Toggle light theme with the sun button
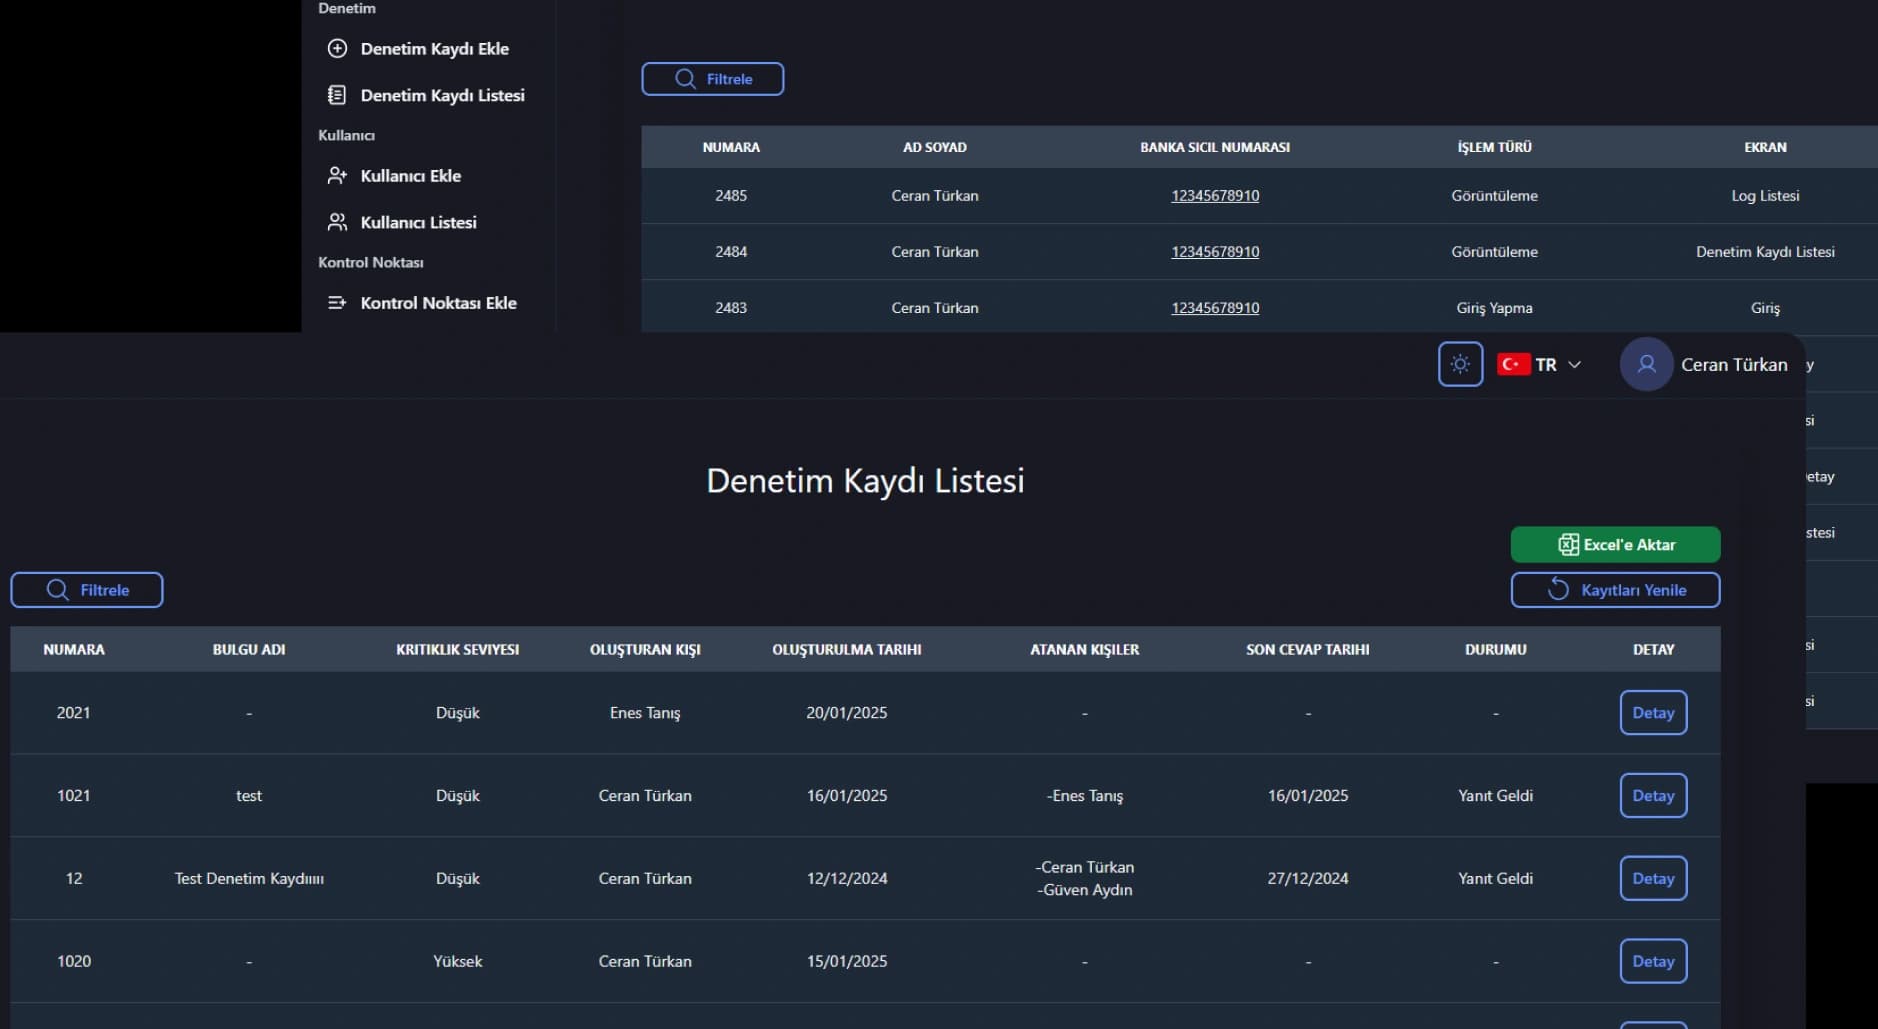 pos(1460,365)
